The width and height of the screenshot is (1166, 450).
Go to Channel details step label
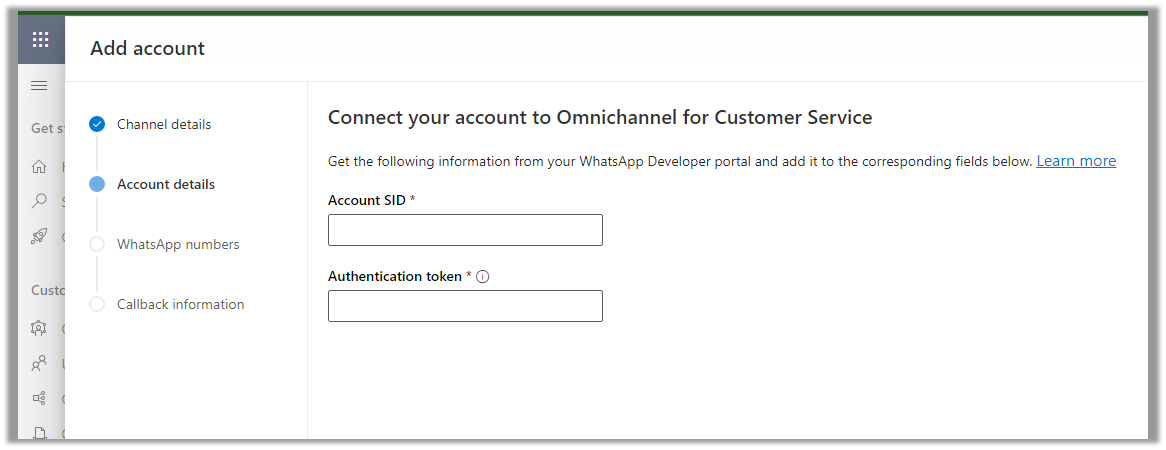click(x=164, y=124)
